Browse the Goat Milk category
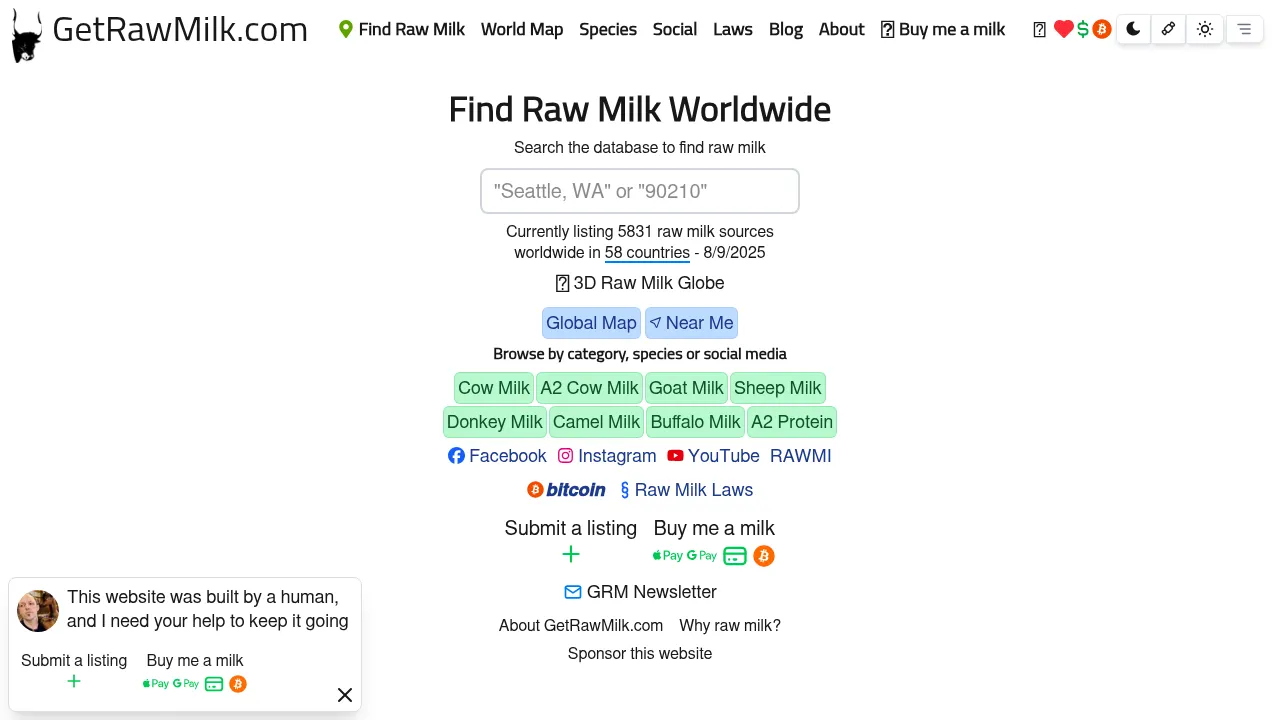The height and width of the screenshot is (720, 1280). [x=686, y=388]
